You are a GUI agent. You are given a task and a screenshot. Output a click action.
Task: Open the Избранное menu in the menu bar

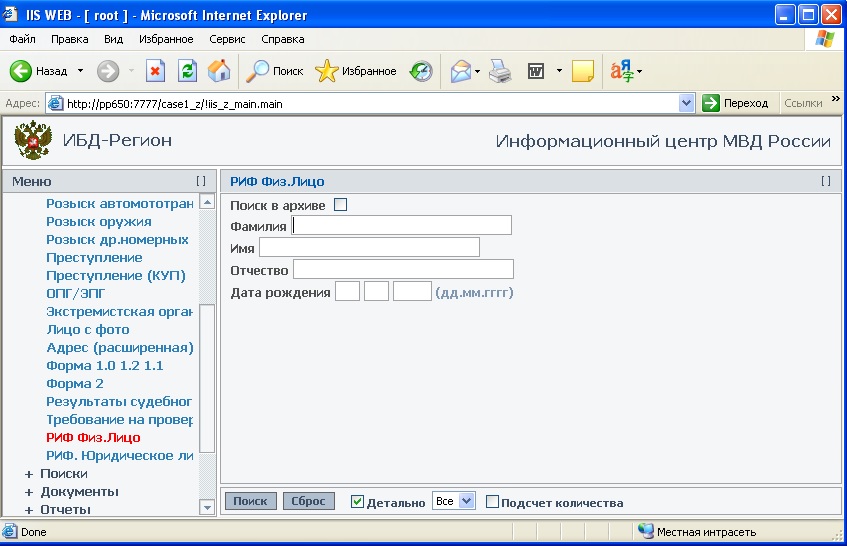[x=165, y=39]
